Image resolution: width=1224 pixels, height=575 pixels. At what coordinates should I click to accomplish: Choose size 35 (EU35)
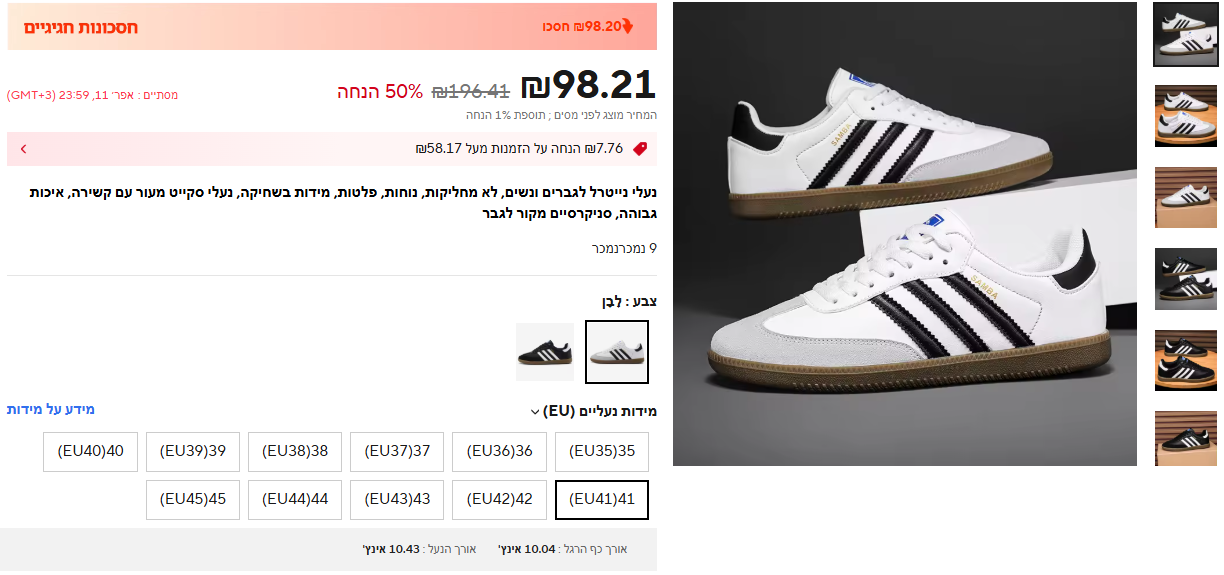pyautogui.click(x=602, y=452)
